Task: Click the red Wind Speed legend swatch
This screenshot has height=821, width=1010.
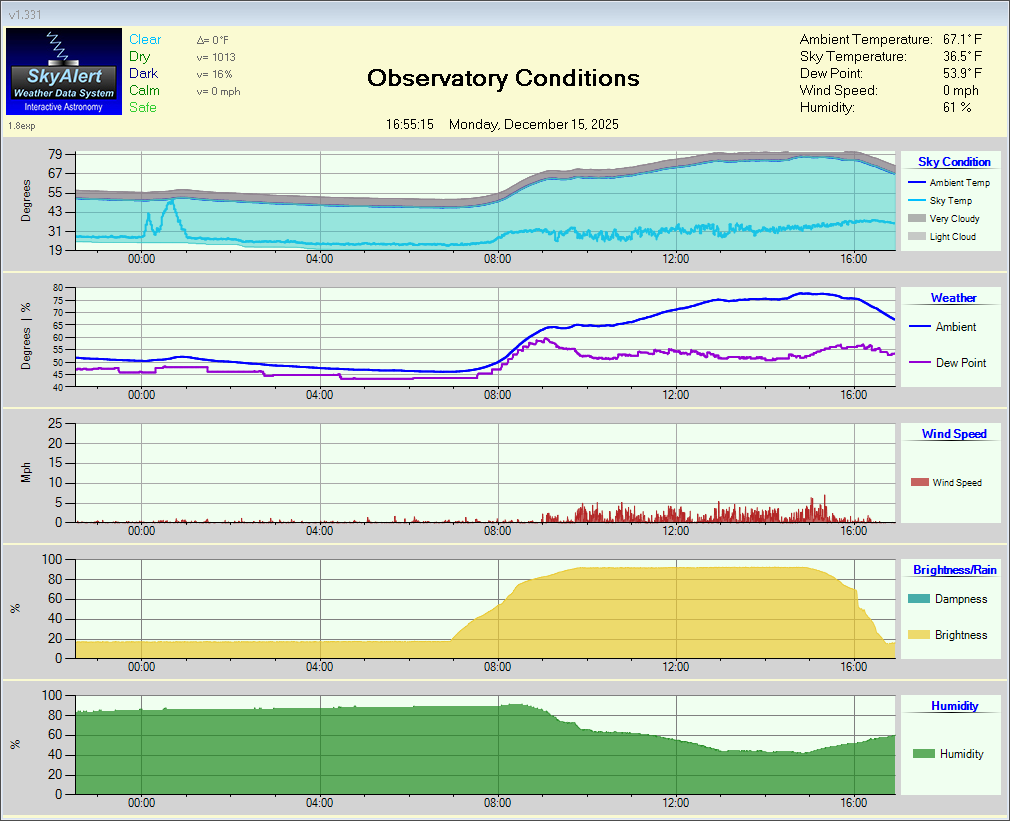Action: (919, 483)
